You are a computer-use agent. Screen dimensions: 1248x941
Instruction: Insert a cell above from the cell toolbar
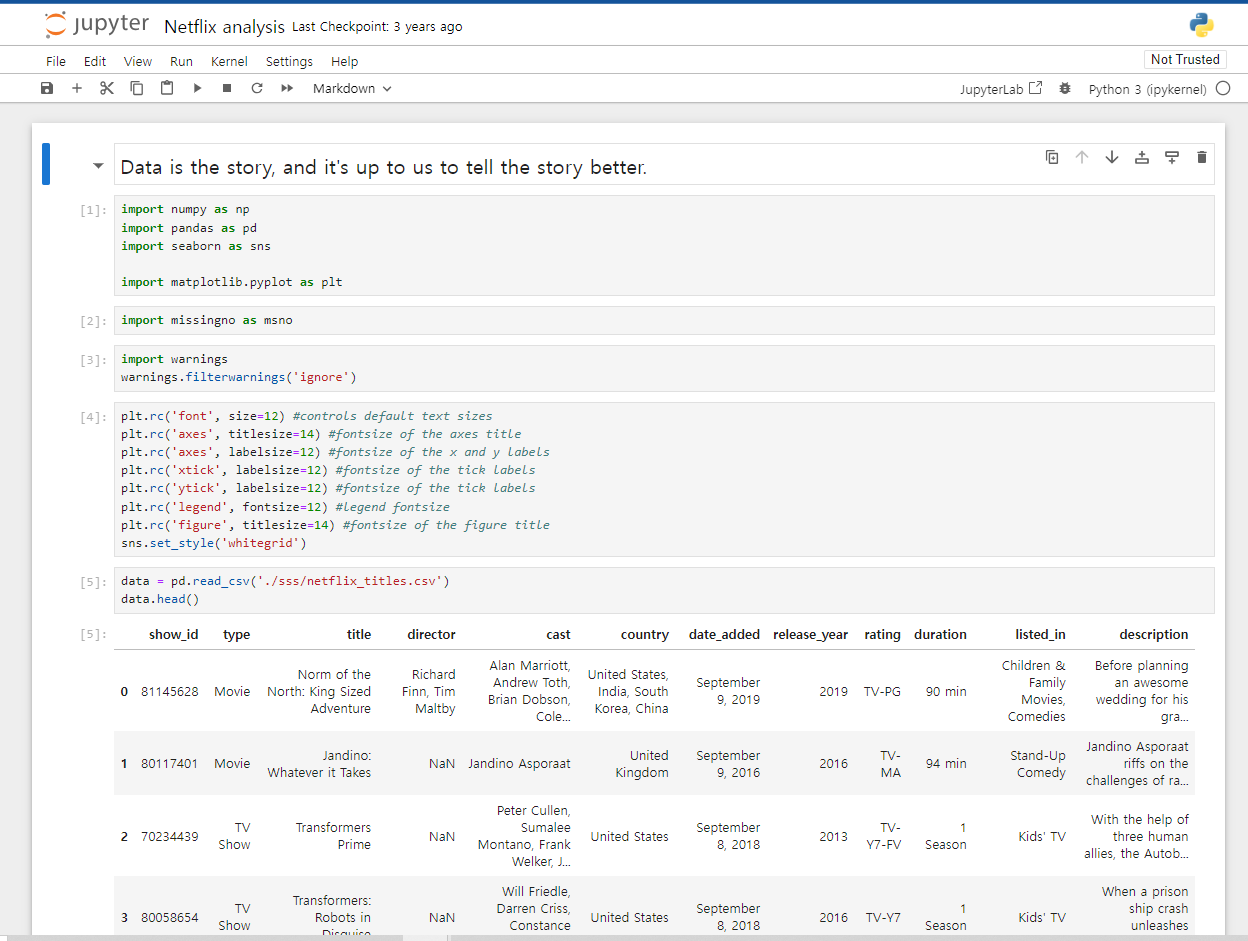pos(1142,157)
